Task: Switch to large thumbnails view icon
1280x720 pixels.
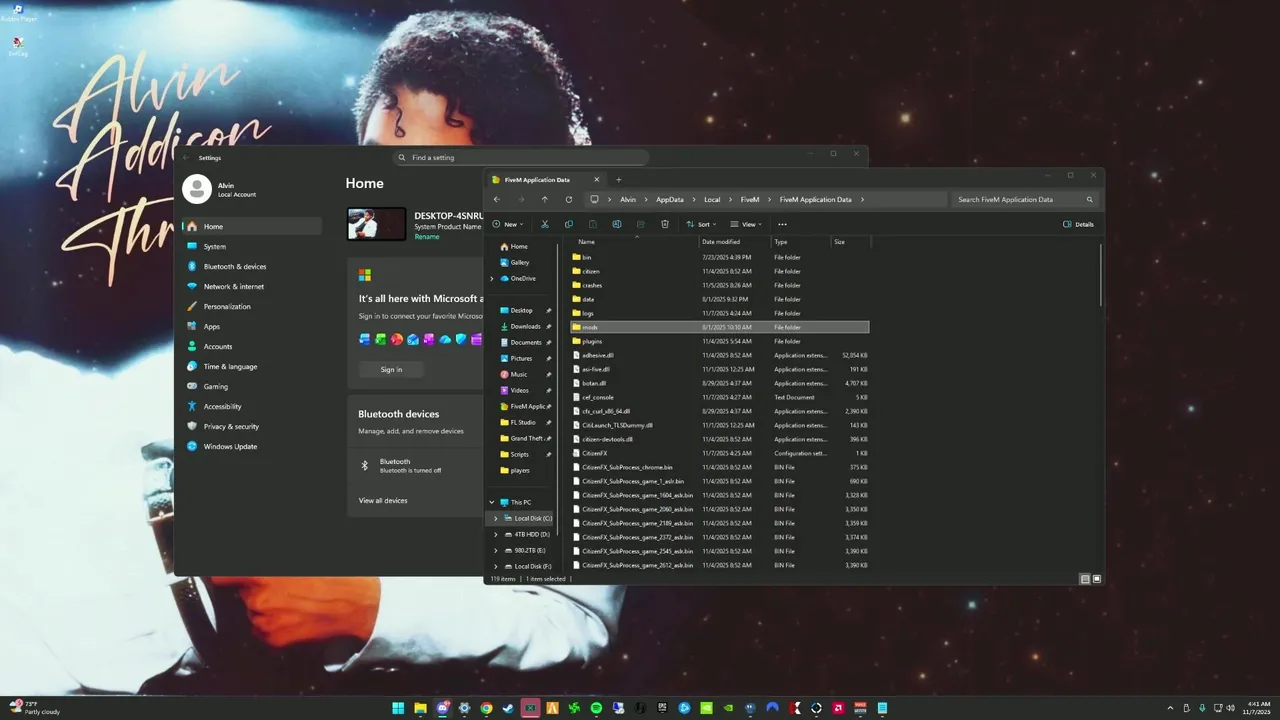Action: coord(1097,579)
